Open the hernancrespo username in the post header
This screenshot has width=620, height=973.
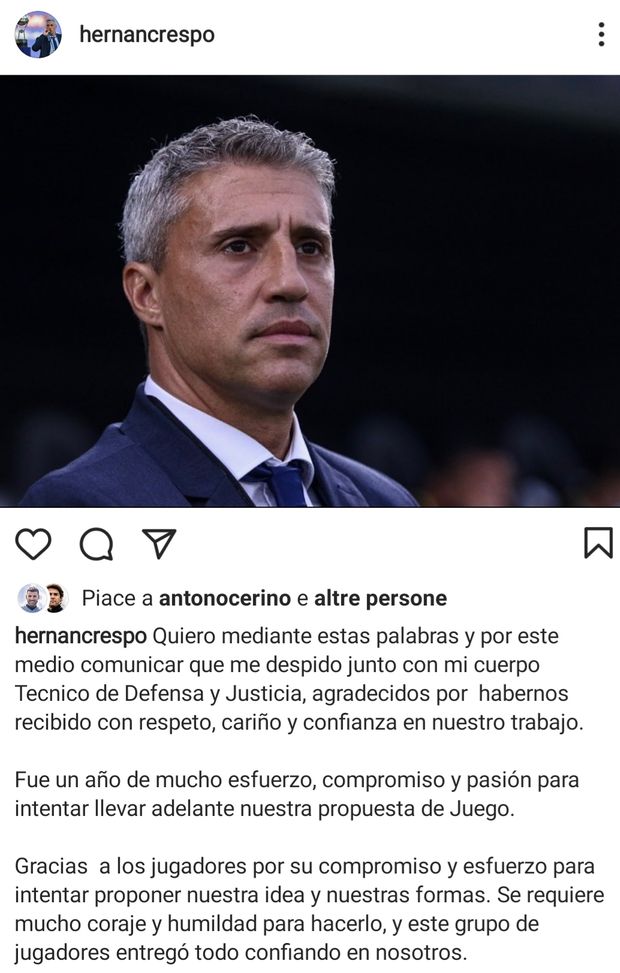coord(147,34)
